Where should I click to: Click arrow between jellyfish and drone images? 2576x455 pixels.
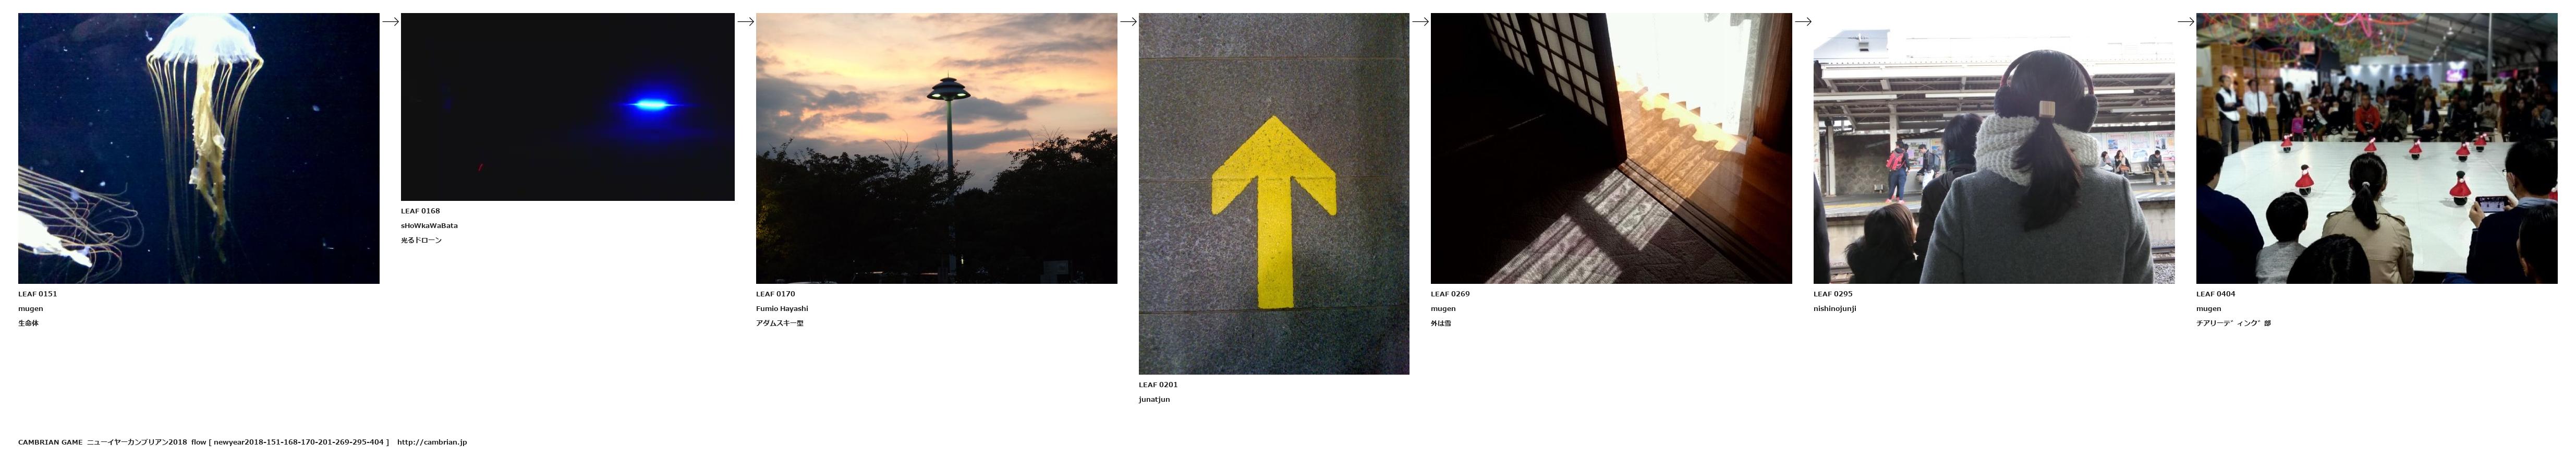pos(391,21)
